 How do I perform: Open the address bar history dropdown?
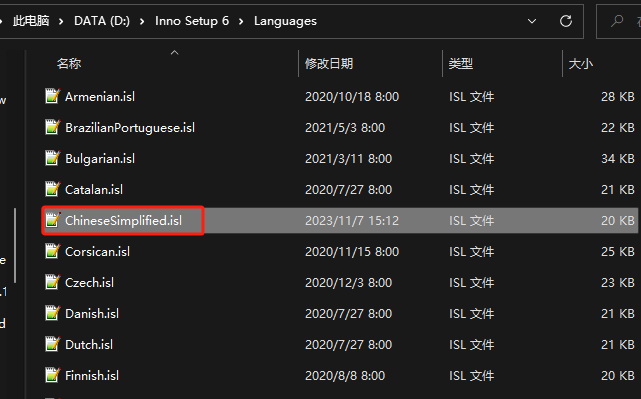(532, 21)
